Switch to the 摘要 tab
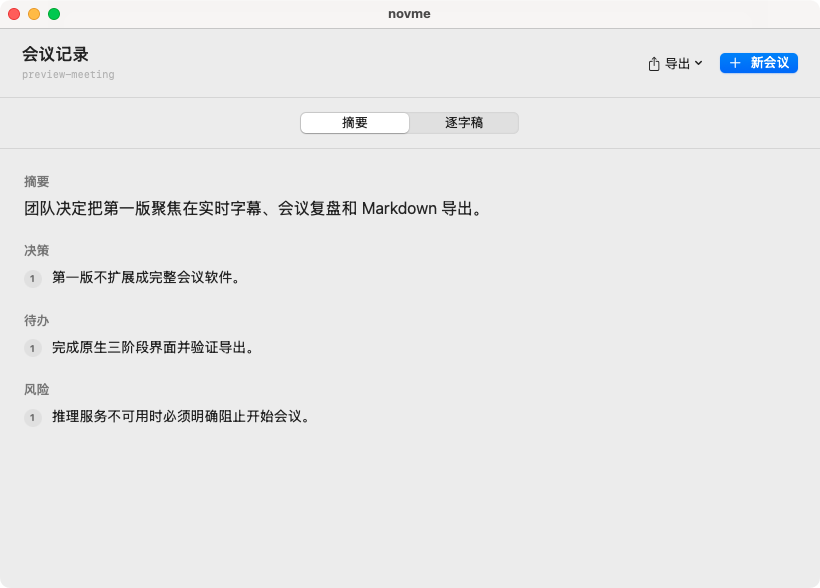 click(x=355, y=123)
